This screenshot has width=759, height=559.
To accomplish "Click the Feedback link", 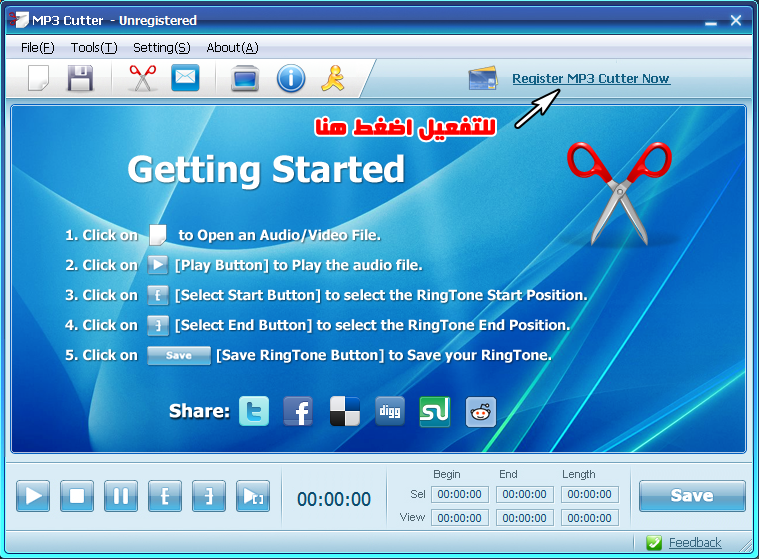I will (695, 543).
